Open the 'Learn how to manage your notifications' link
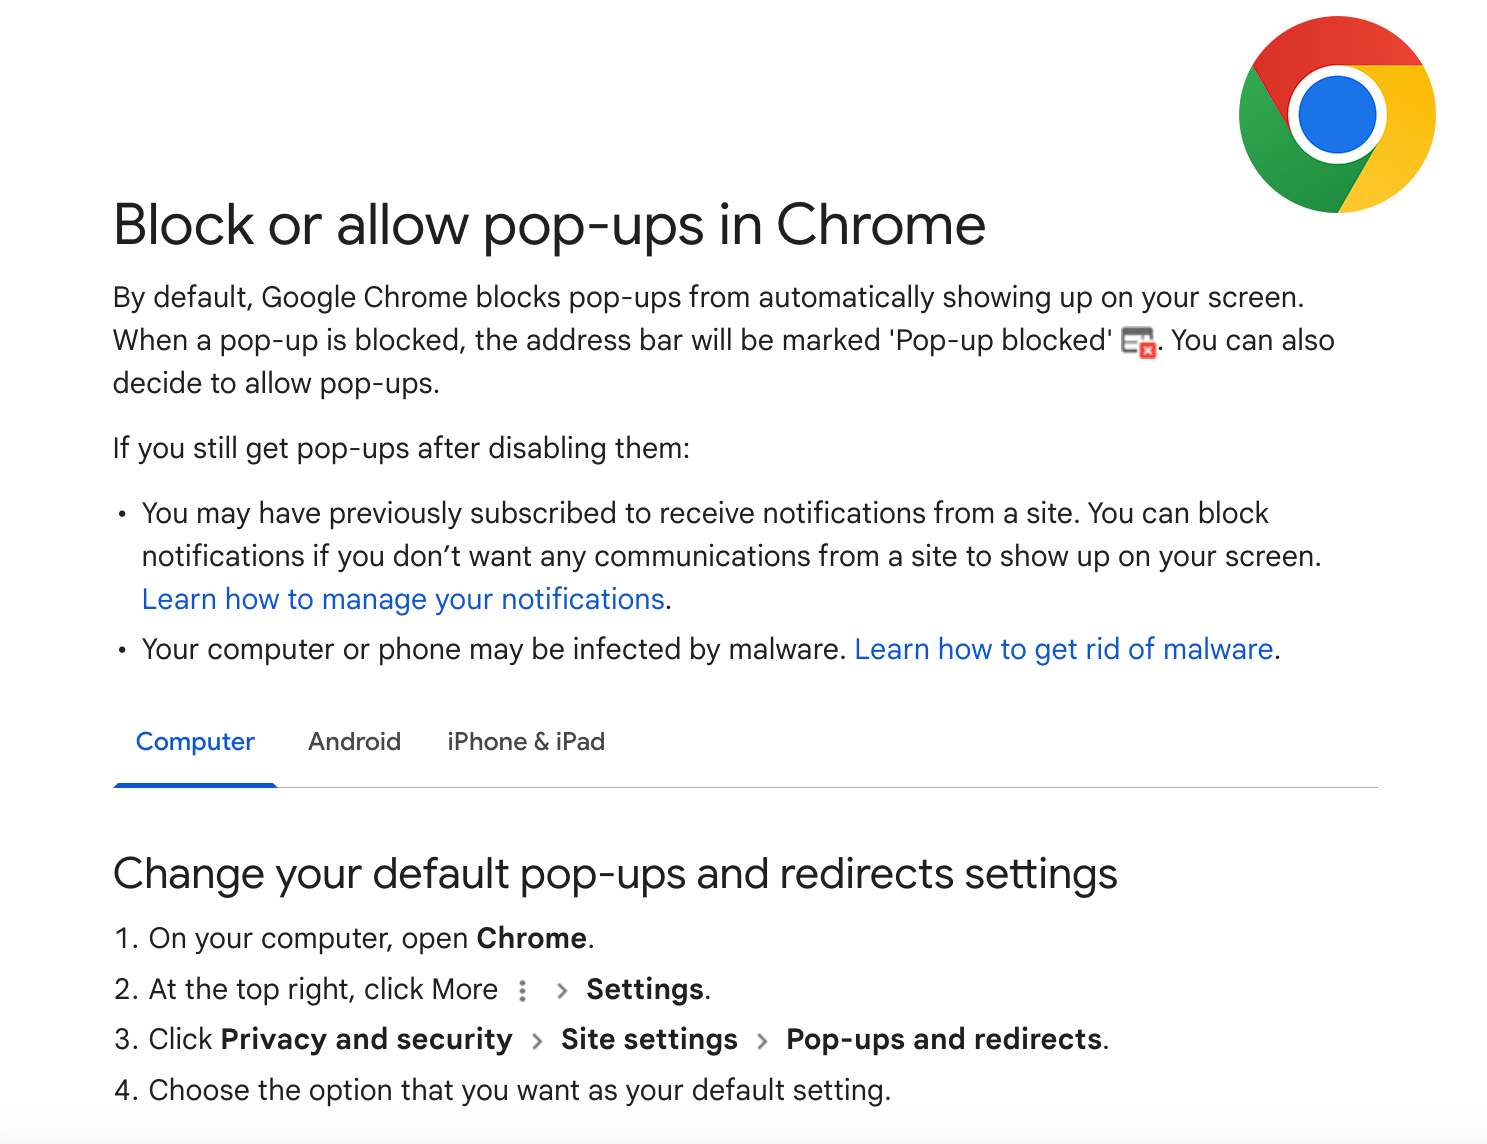 click(x=403, y=599)
